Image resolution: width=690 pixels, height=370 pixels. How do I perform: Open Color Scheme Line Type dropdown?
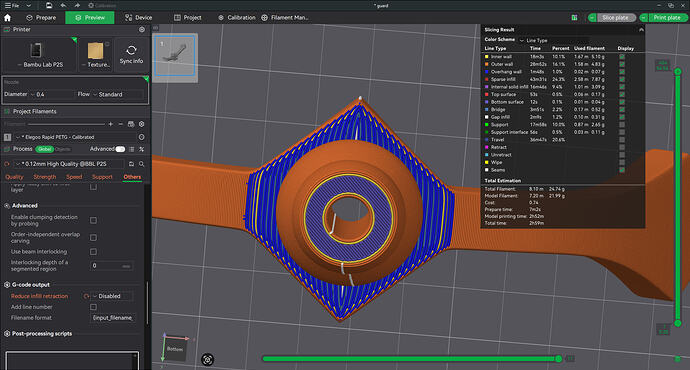[x=554, y=40]
